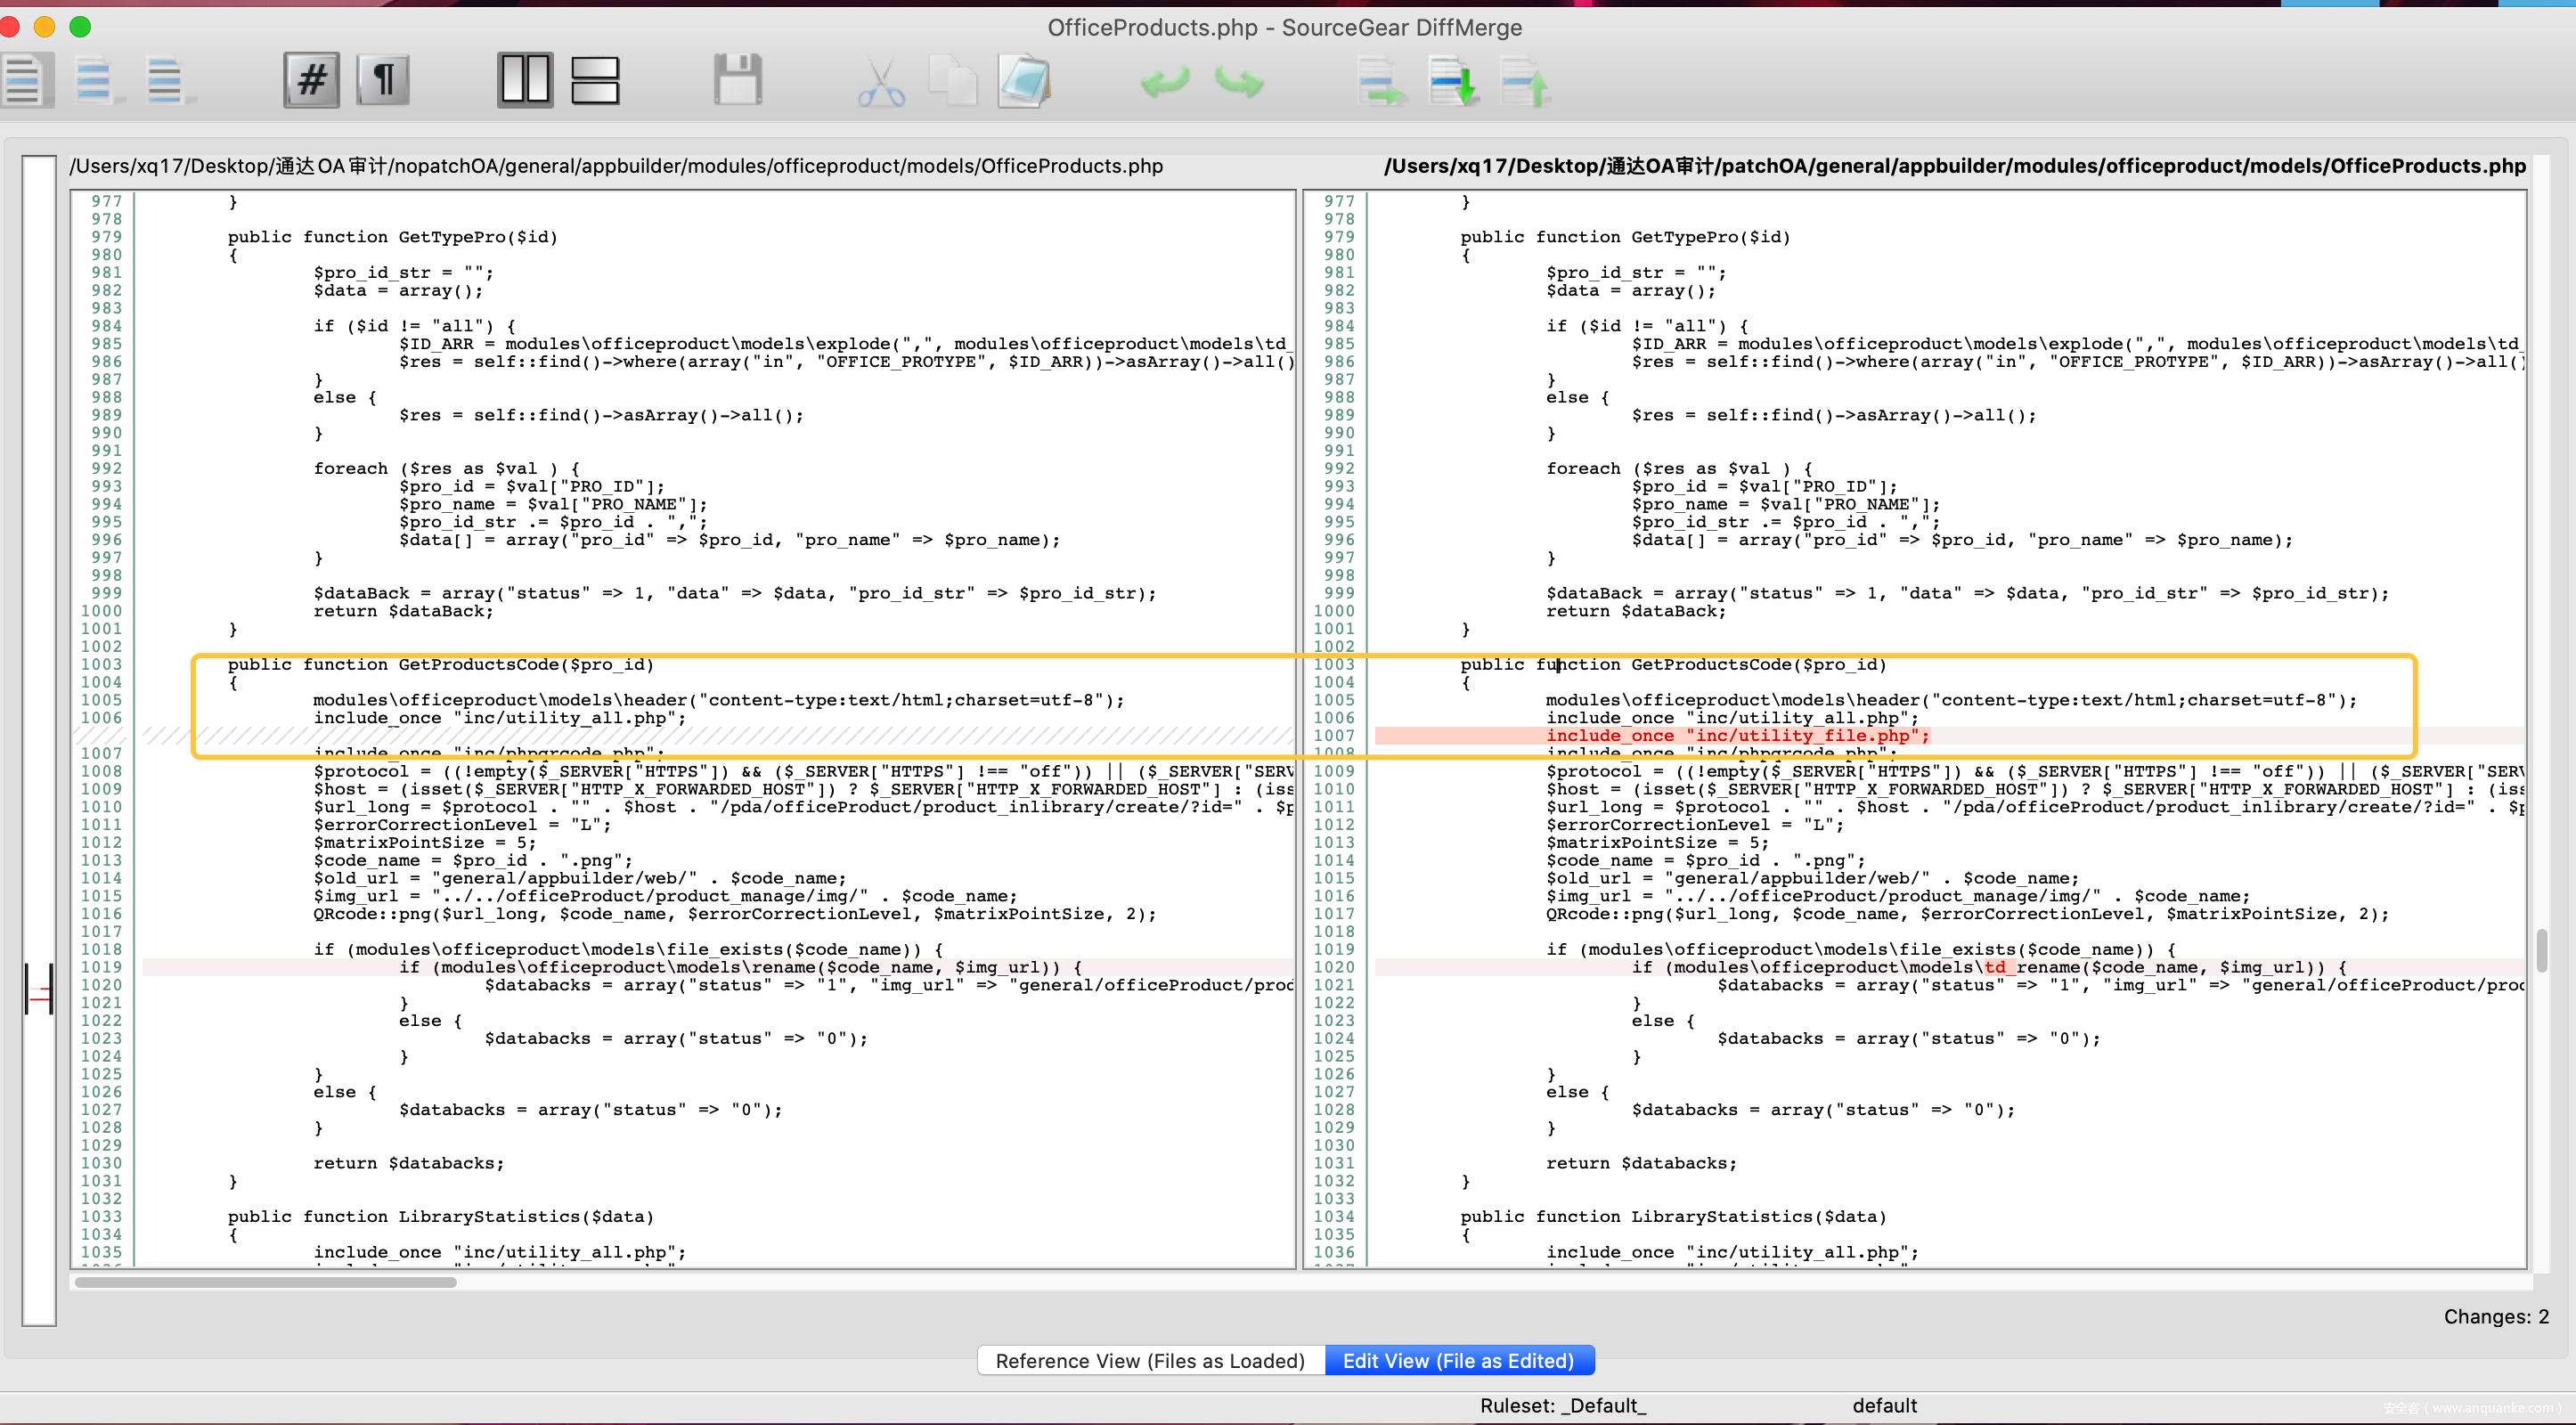Screen dimensions: 2576x1425
Task: Jump to the next change icon
Action: tap(1453, 82)
